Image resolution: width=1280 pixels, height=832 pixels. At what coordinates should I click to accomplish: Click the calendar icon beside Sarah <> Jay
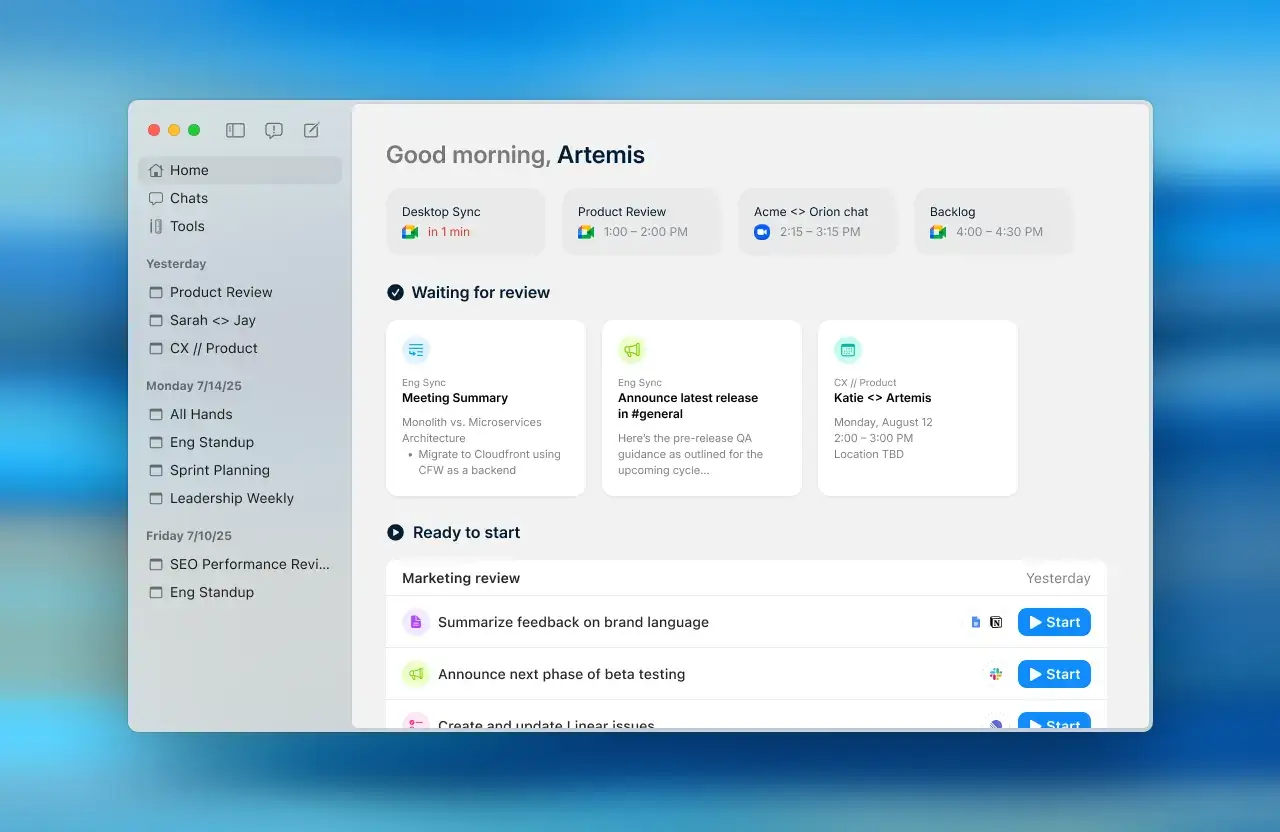click(155, 320)
